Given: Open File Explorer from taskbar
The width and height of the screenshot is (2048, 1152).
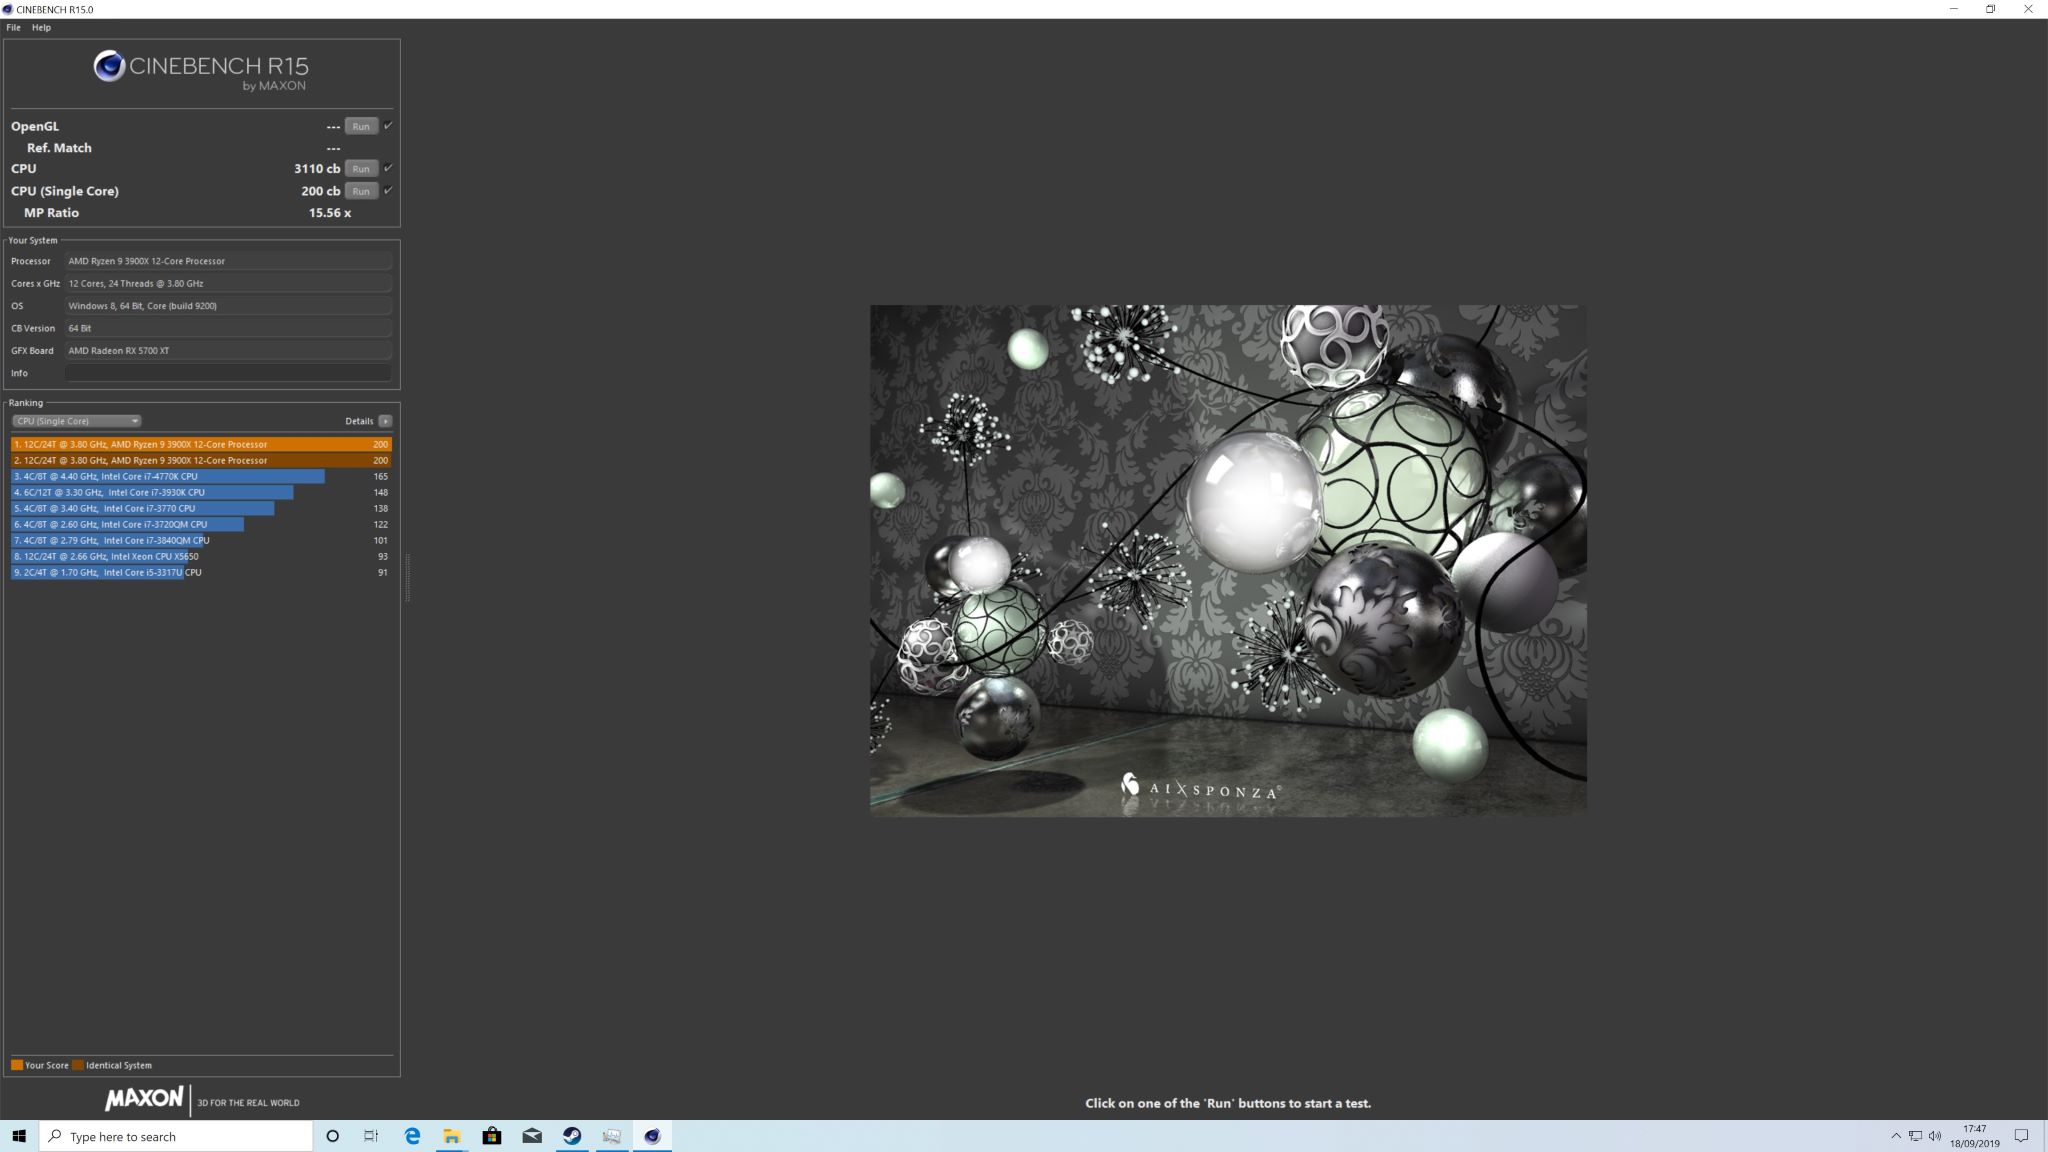Looking at the screenshot, I should click(x=452, y=1136).
